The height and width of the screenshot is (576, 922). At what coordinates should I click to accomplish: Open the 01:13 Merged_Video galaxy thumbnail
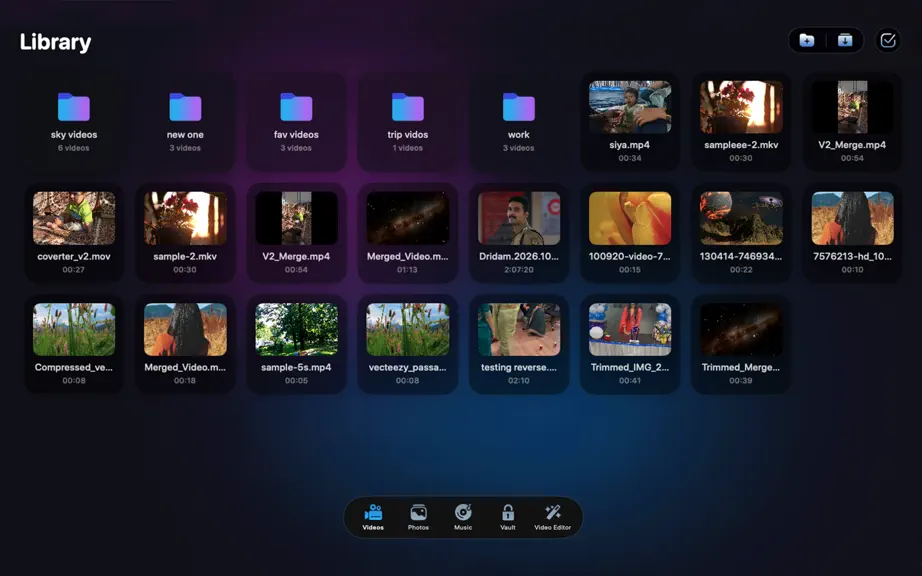[x=407, y=218]
